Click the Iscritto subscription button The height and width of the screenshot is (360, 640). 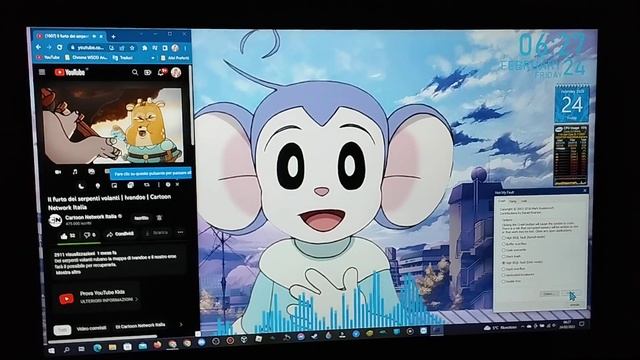(x=141, y=218)
